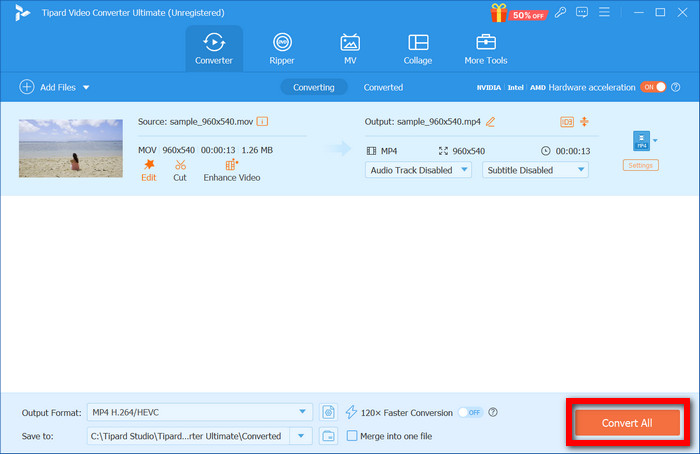Toggle Hardware acceleration switch
This screenshot has width=700, height=454.
(x=653, y=87)
